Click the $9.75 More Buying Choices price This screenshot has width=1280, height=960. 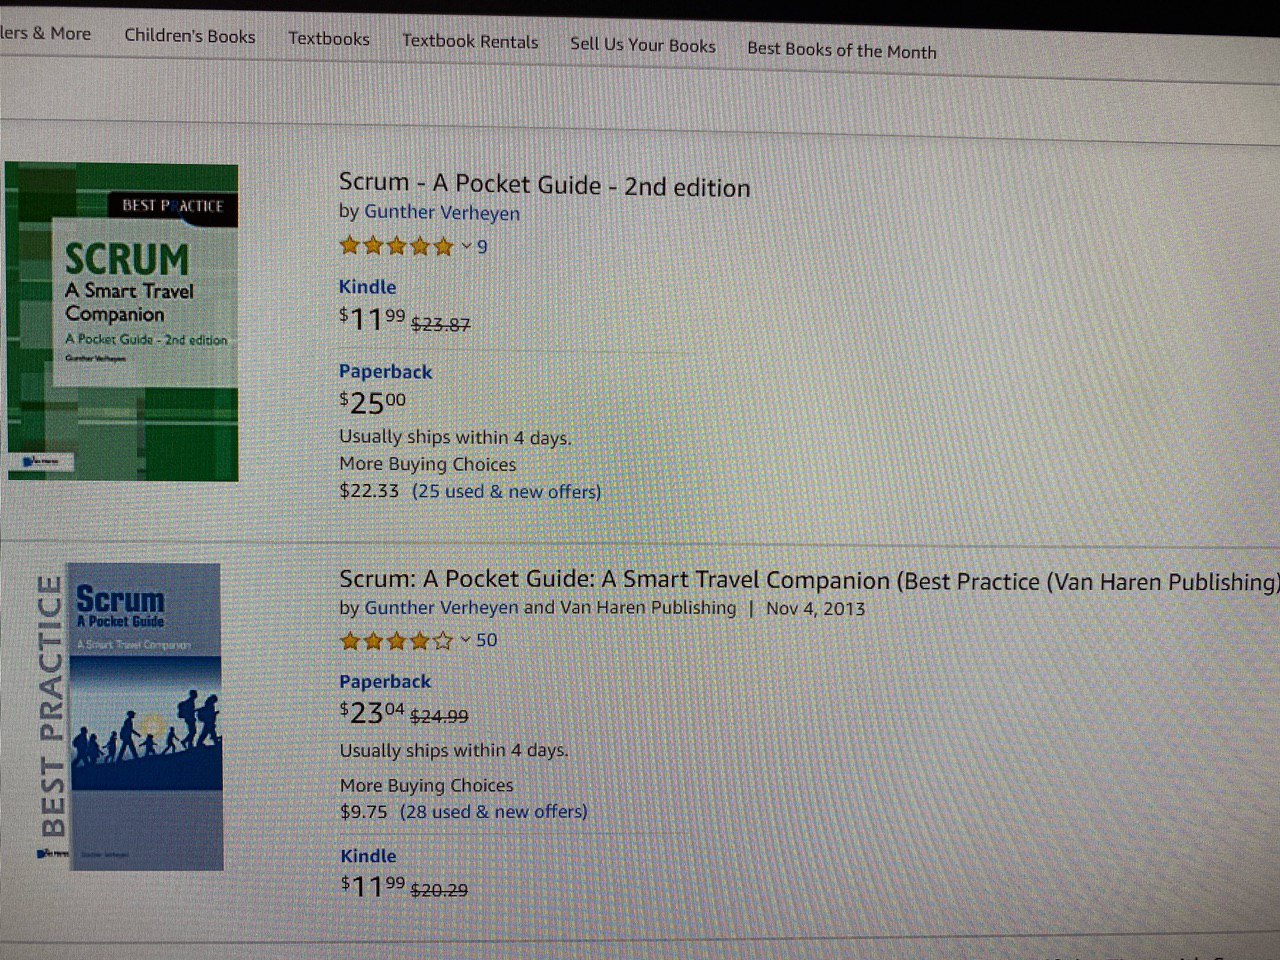click(x=363, y=812)
